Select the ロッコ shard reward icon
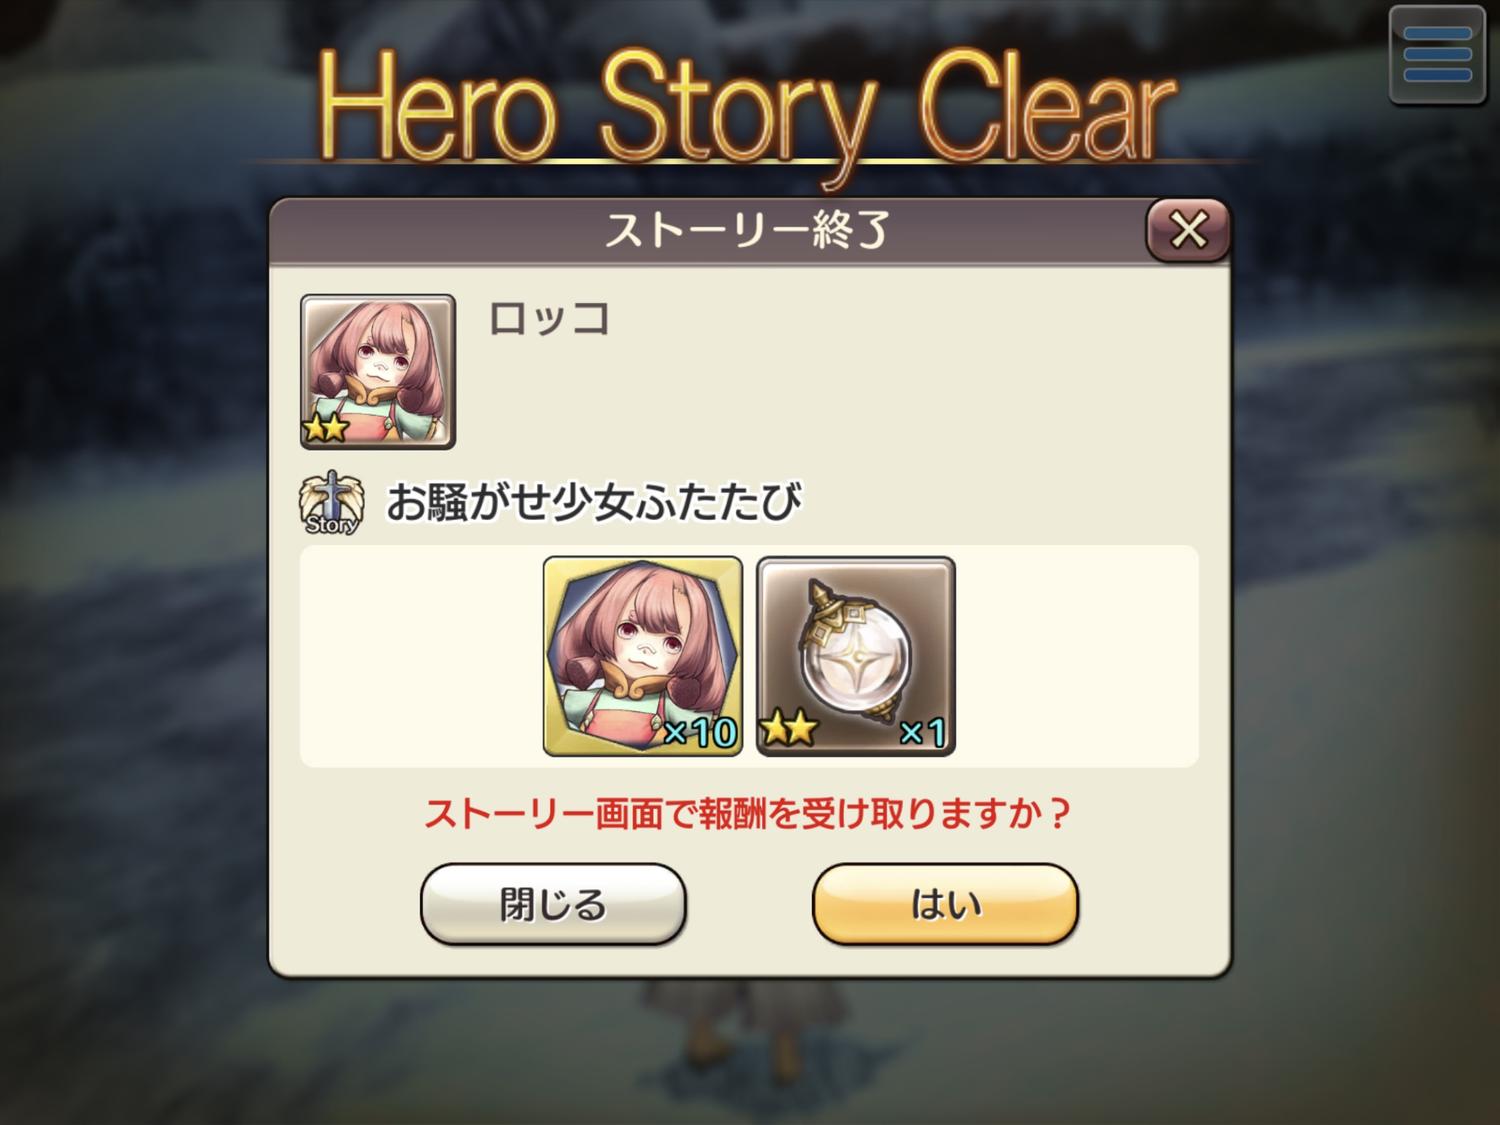 tap(643, 656)
